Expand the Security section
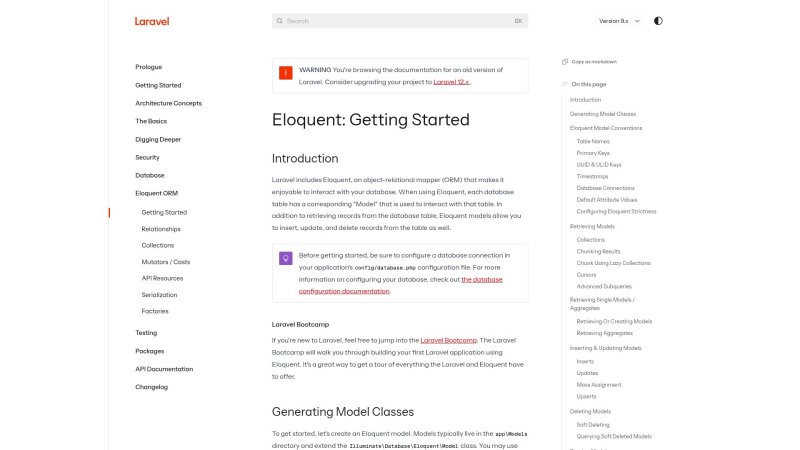The height and width of the screenshot is (450, 800). point(147,157)
